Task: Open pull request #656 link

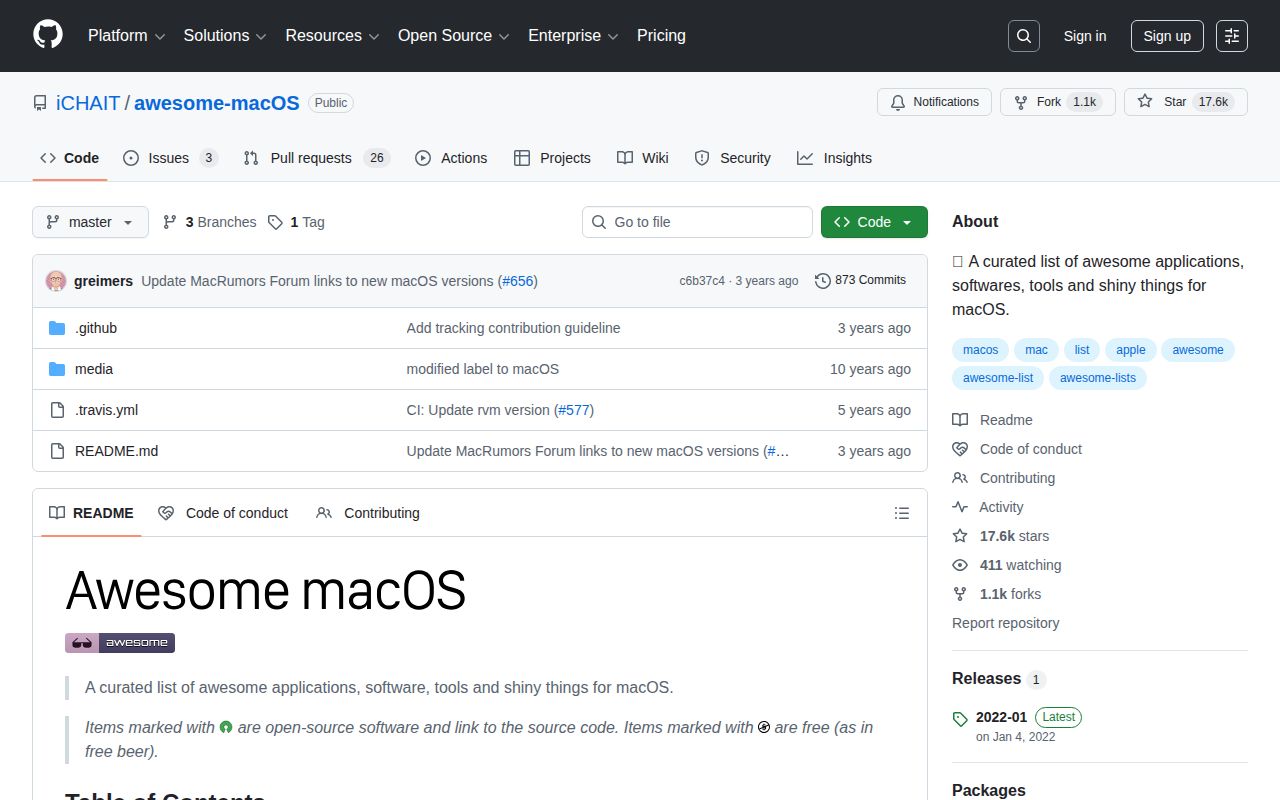Action: (518, 281)
